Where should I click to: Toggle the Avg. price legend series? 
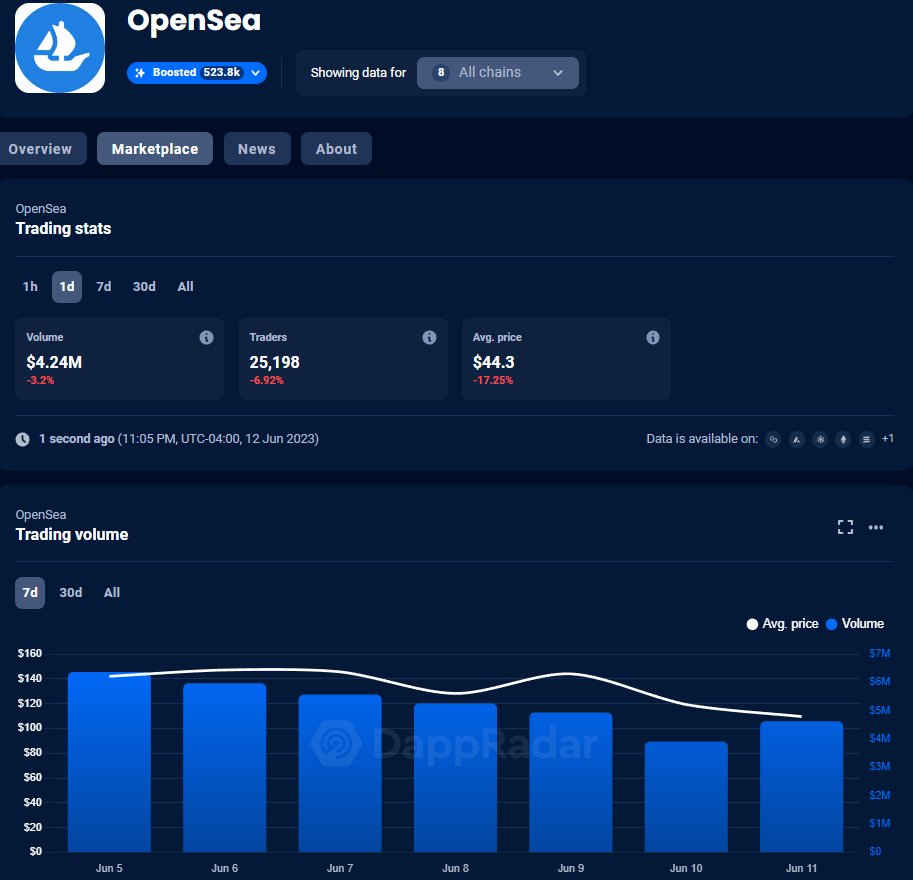[x=783, y=624]
